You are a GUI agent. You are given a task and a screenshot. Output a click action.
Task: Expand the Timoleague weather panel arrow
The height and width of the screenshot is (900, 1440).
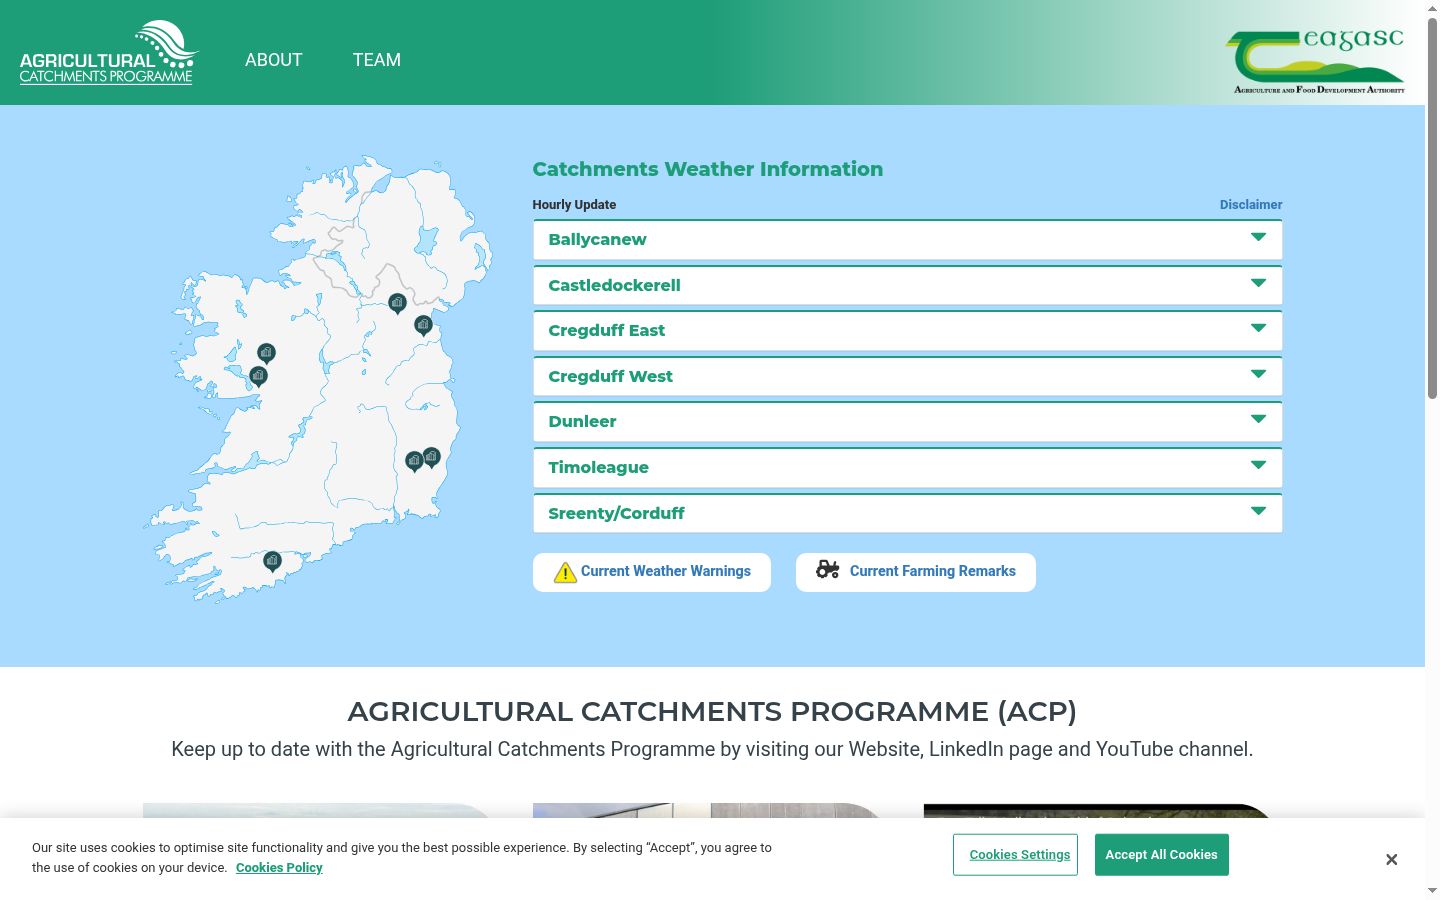(x=1258, y=465)
